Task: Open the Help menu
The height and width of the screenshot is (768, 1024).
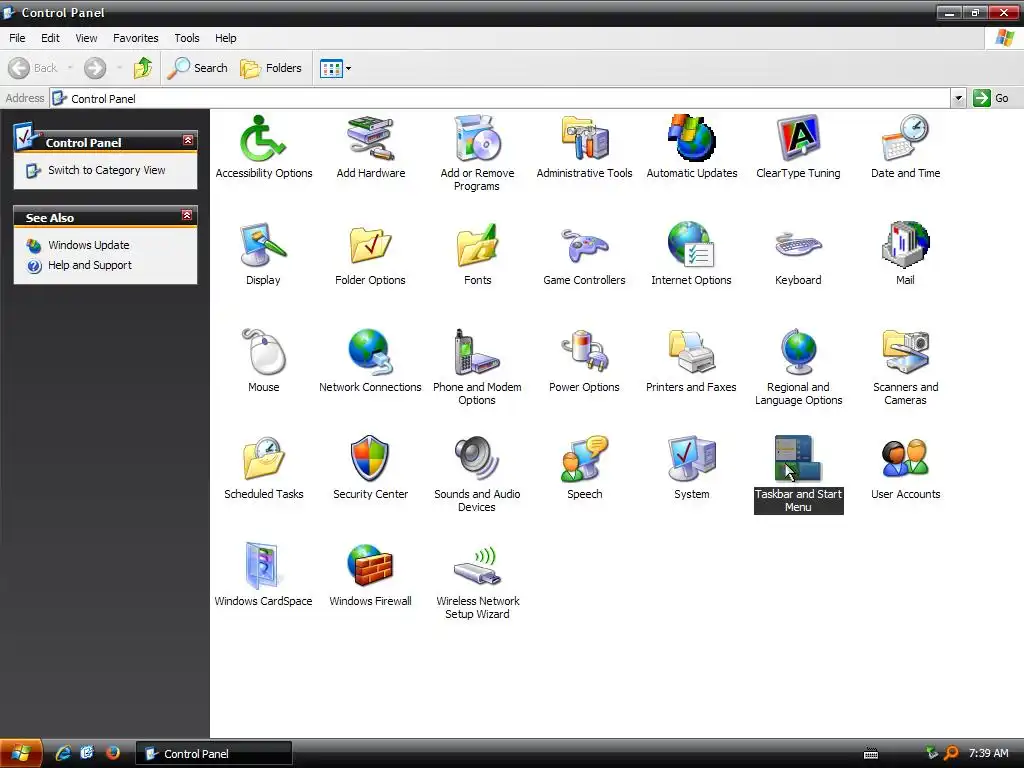Action: pos(225,38)
